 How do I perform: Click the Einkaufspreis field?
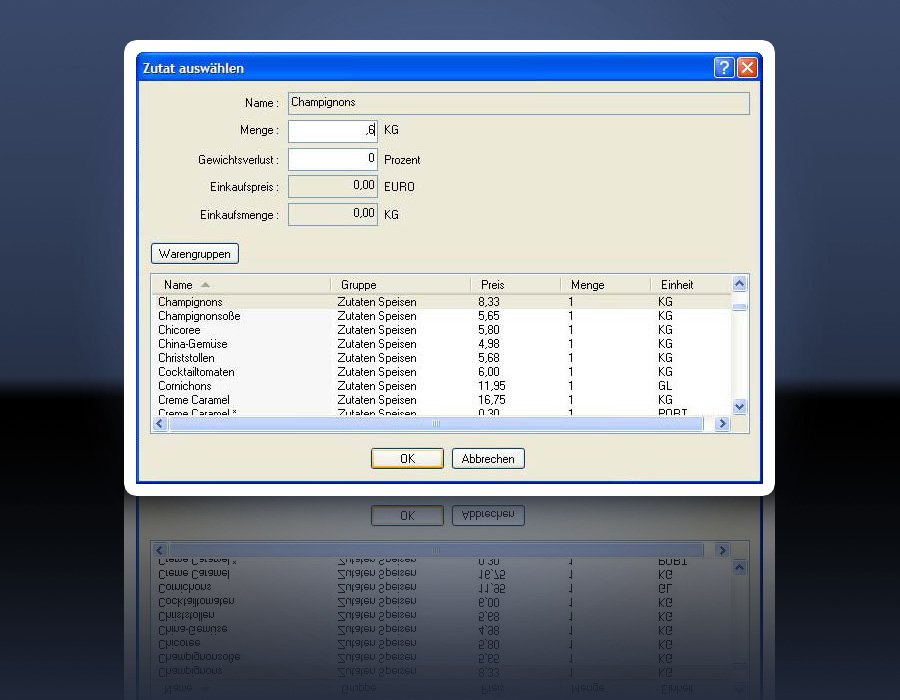pyautogui.click(x=332, y=186)
